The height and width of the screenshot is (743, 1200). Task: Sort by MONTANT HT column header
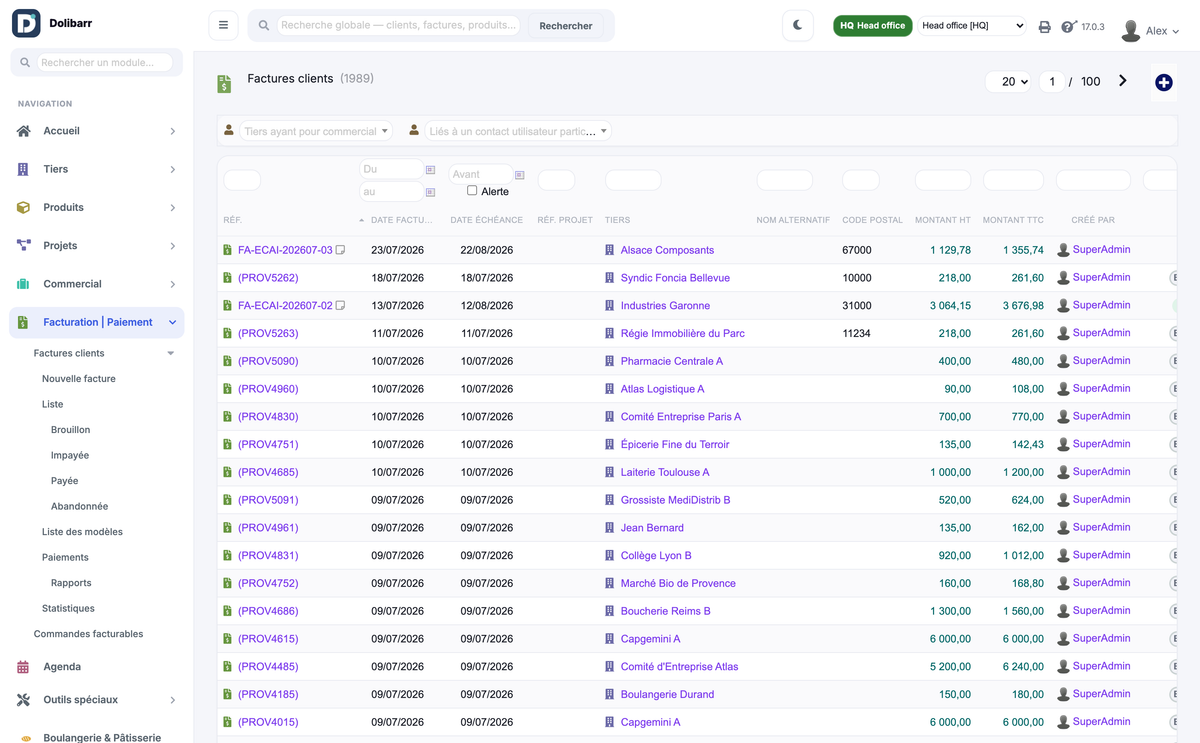943,220
